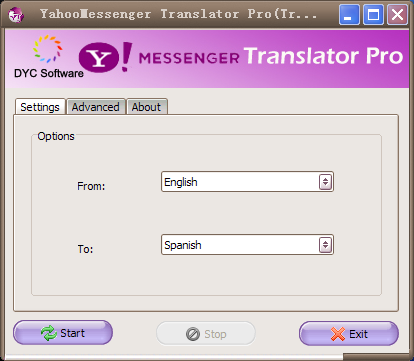Open the About tab
This screenshot has height=361, width=414.
tap(146, 107)
